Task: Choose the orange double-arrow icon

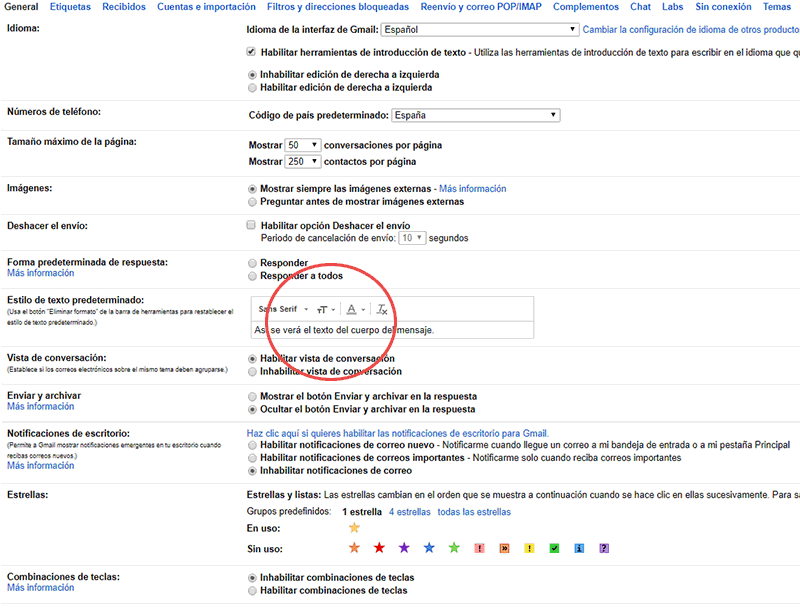Action: click(504, 548)
